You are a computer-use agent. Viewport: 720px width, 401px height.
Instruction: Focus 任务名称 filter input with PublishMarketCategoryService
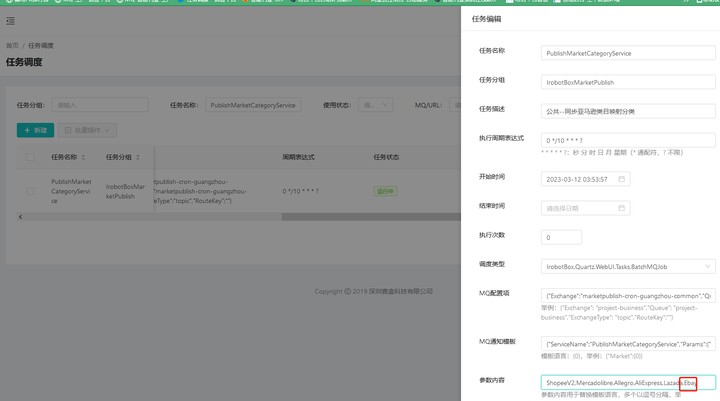(x=253, y=105)
